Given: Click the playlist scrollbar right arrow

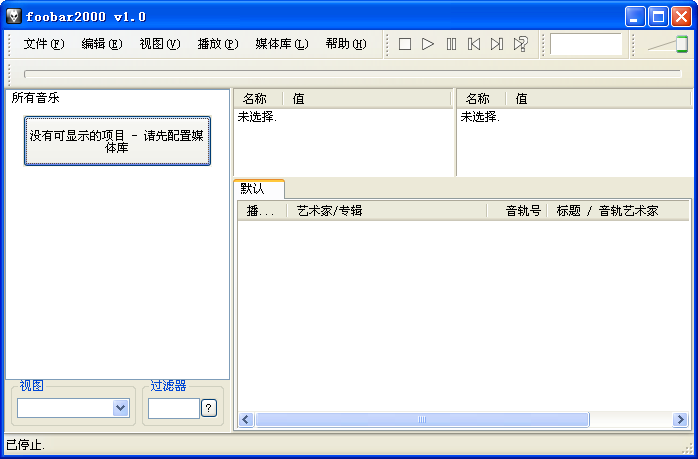Looking at the screenshot, I should [680, 419].
